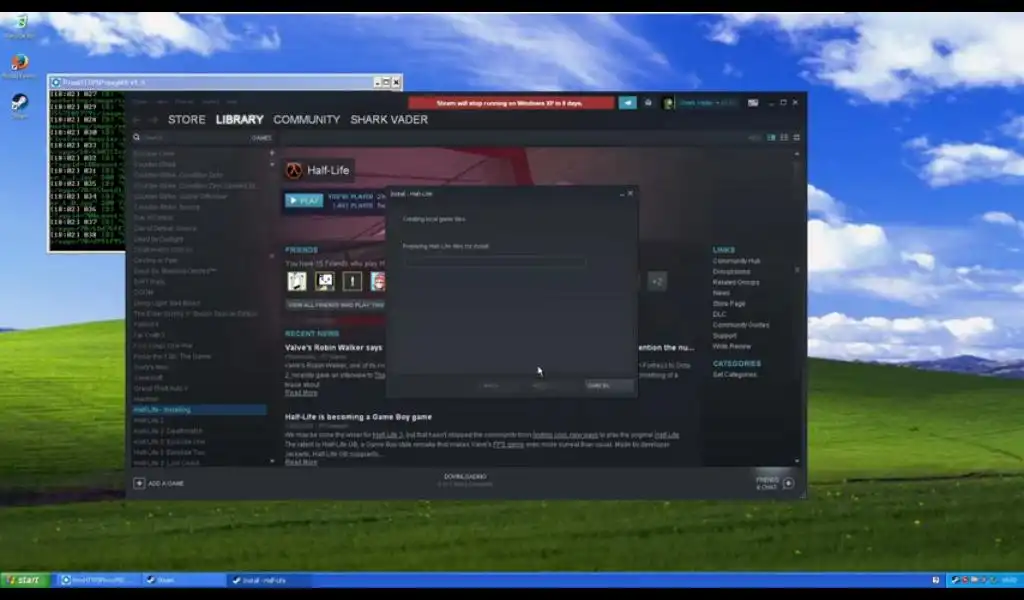Switch library to grid view icon
This screenshot has width=1024, height=600.
pyautogui.click(x=796, y=138)
